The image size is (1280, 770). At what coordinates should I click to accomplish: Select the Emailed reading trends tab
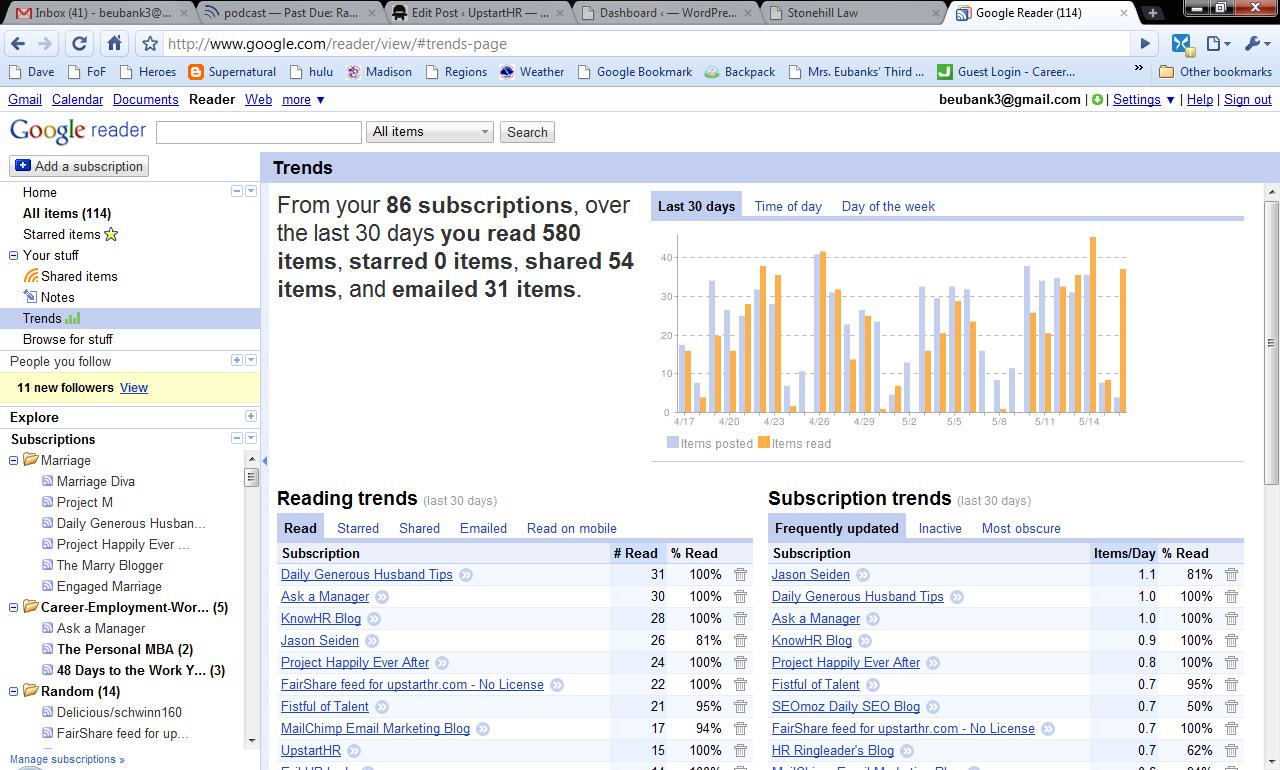pos(483,529)
